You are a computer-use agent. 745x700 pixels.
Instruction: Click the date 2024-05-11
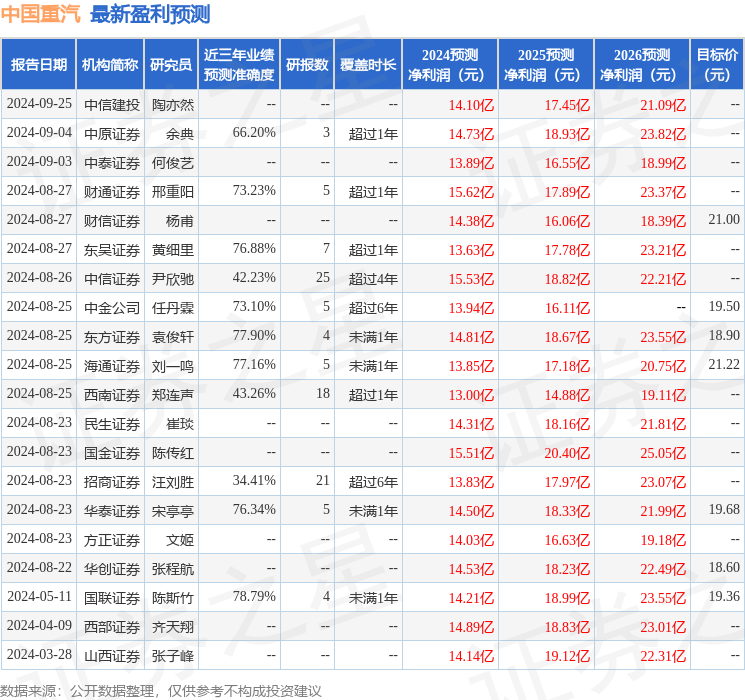click(39, 596)
